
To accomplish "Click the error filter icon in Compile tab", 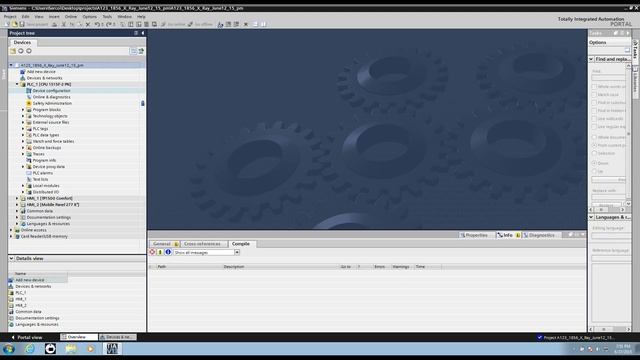I will (152, 252).
